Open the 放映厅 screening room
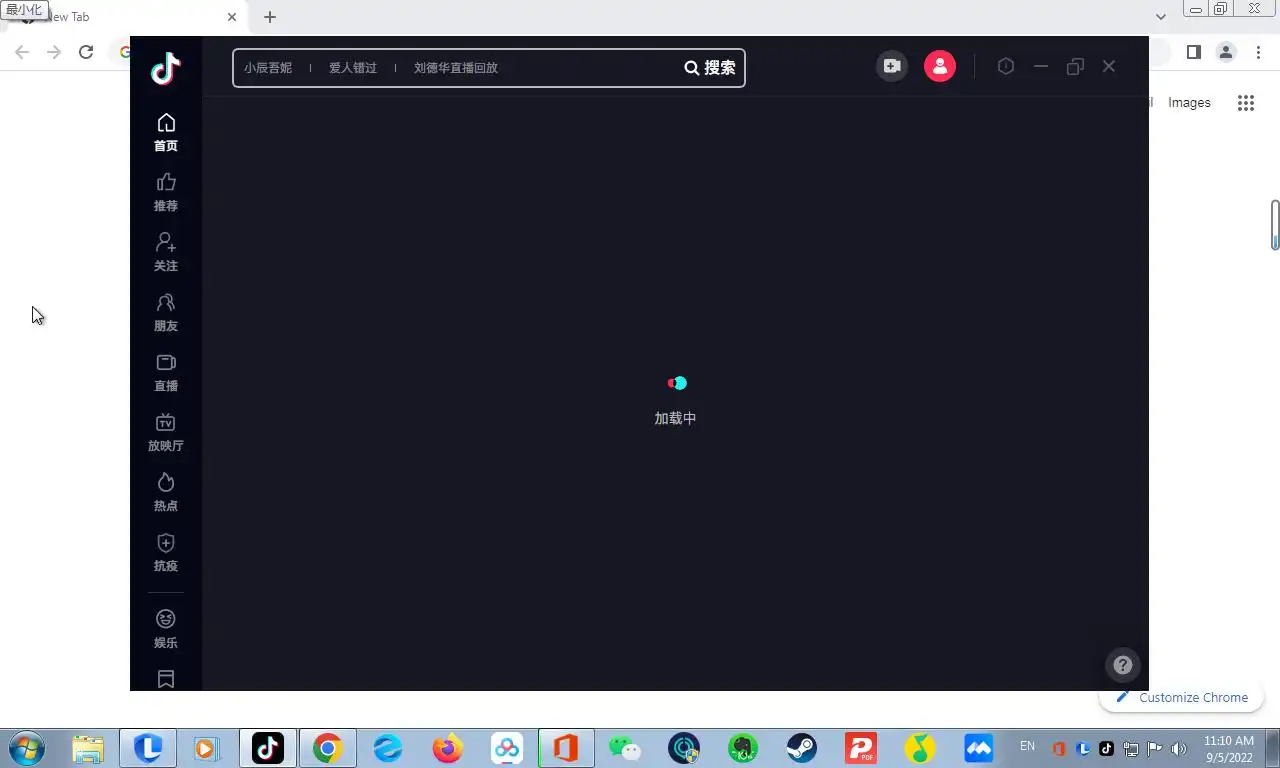This screenshot has width=1280, height=768. [166, 433]
